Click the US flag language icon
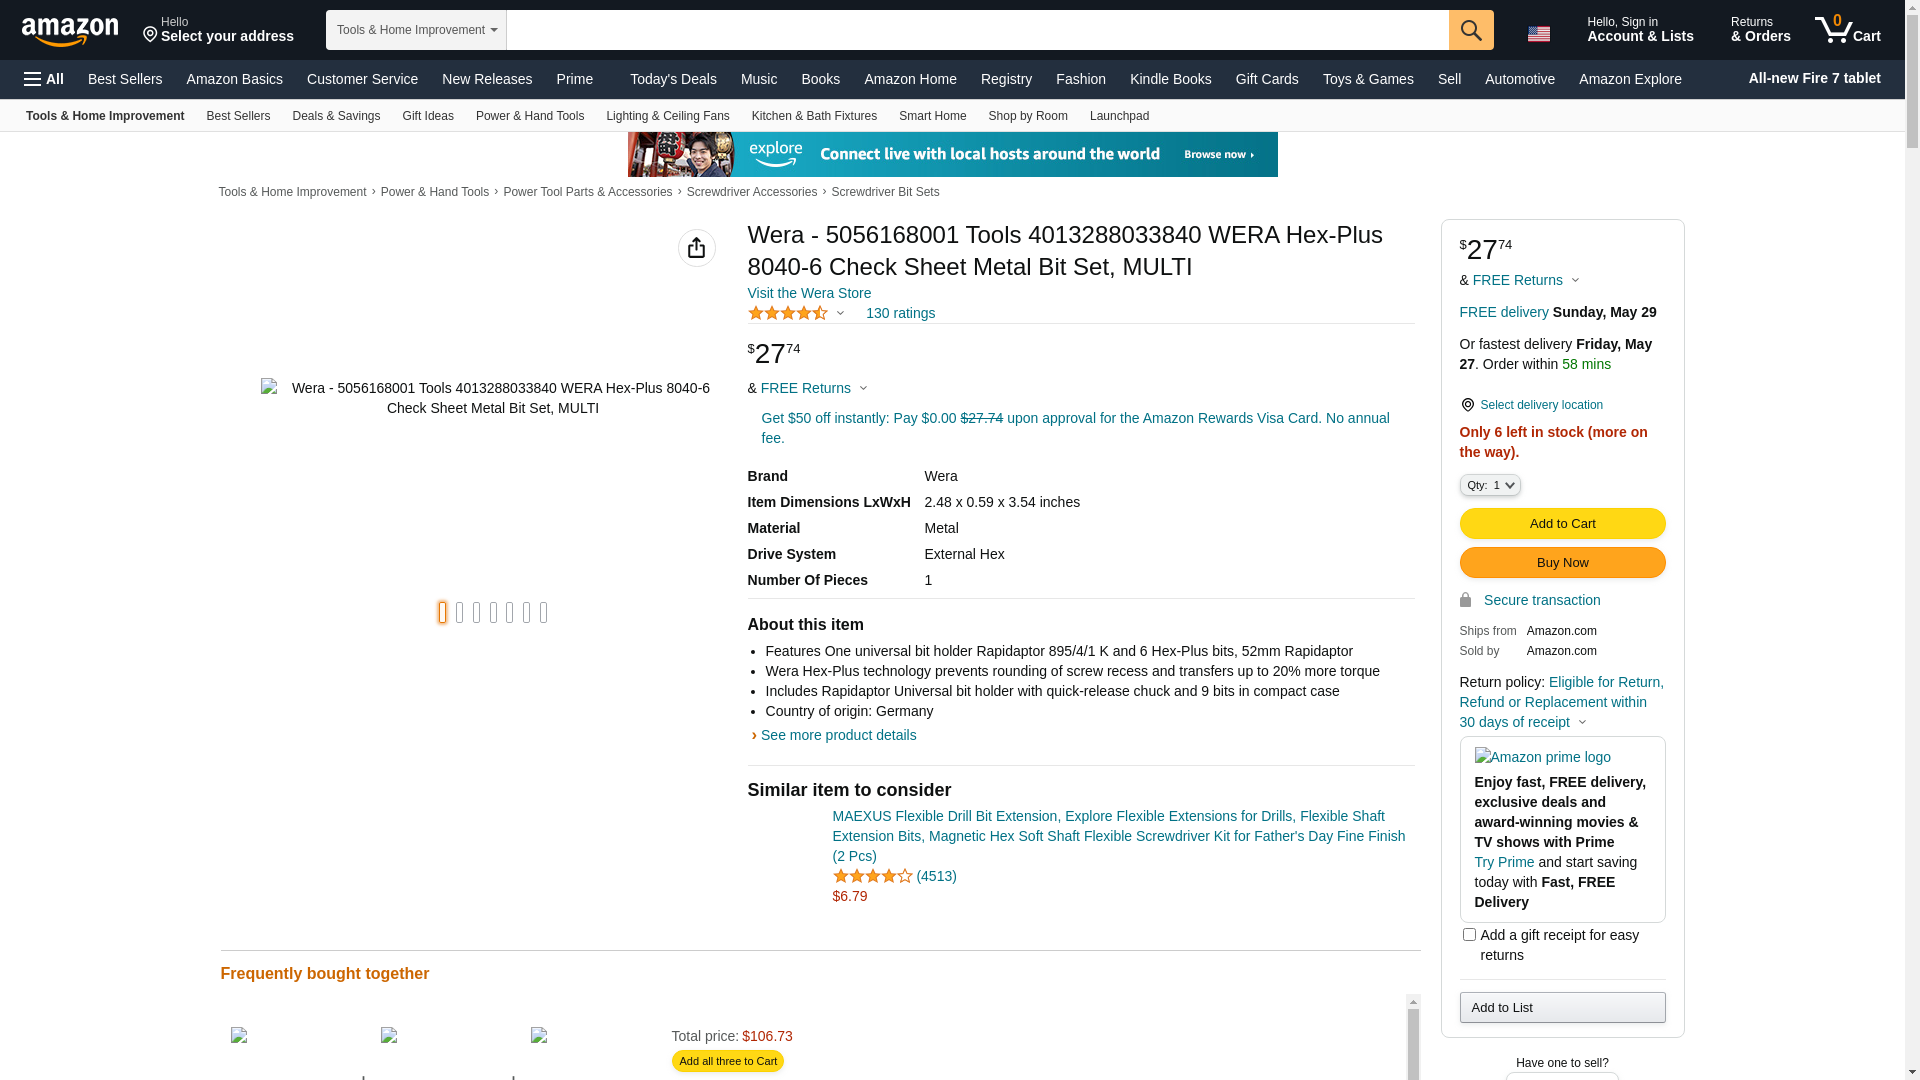The width and height of the screenshot is (1920, 1080). (x=1538, y=34)
